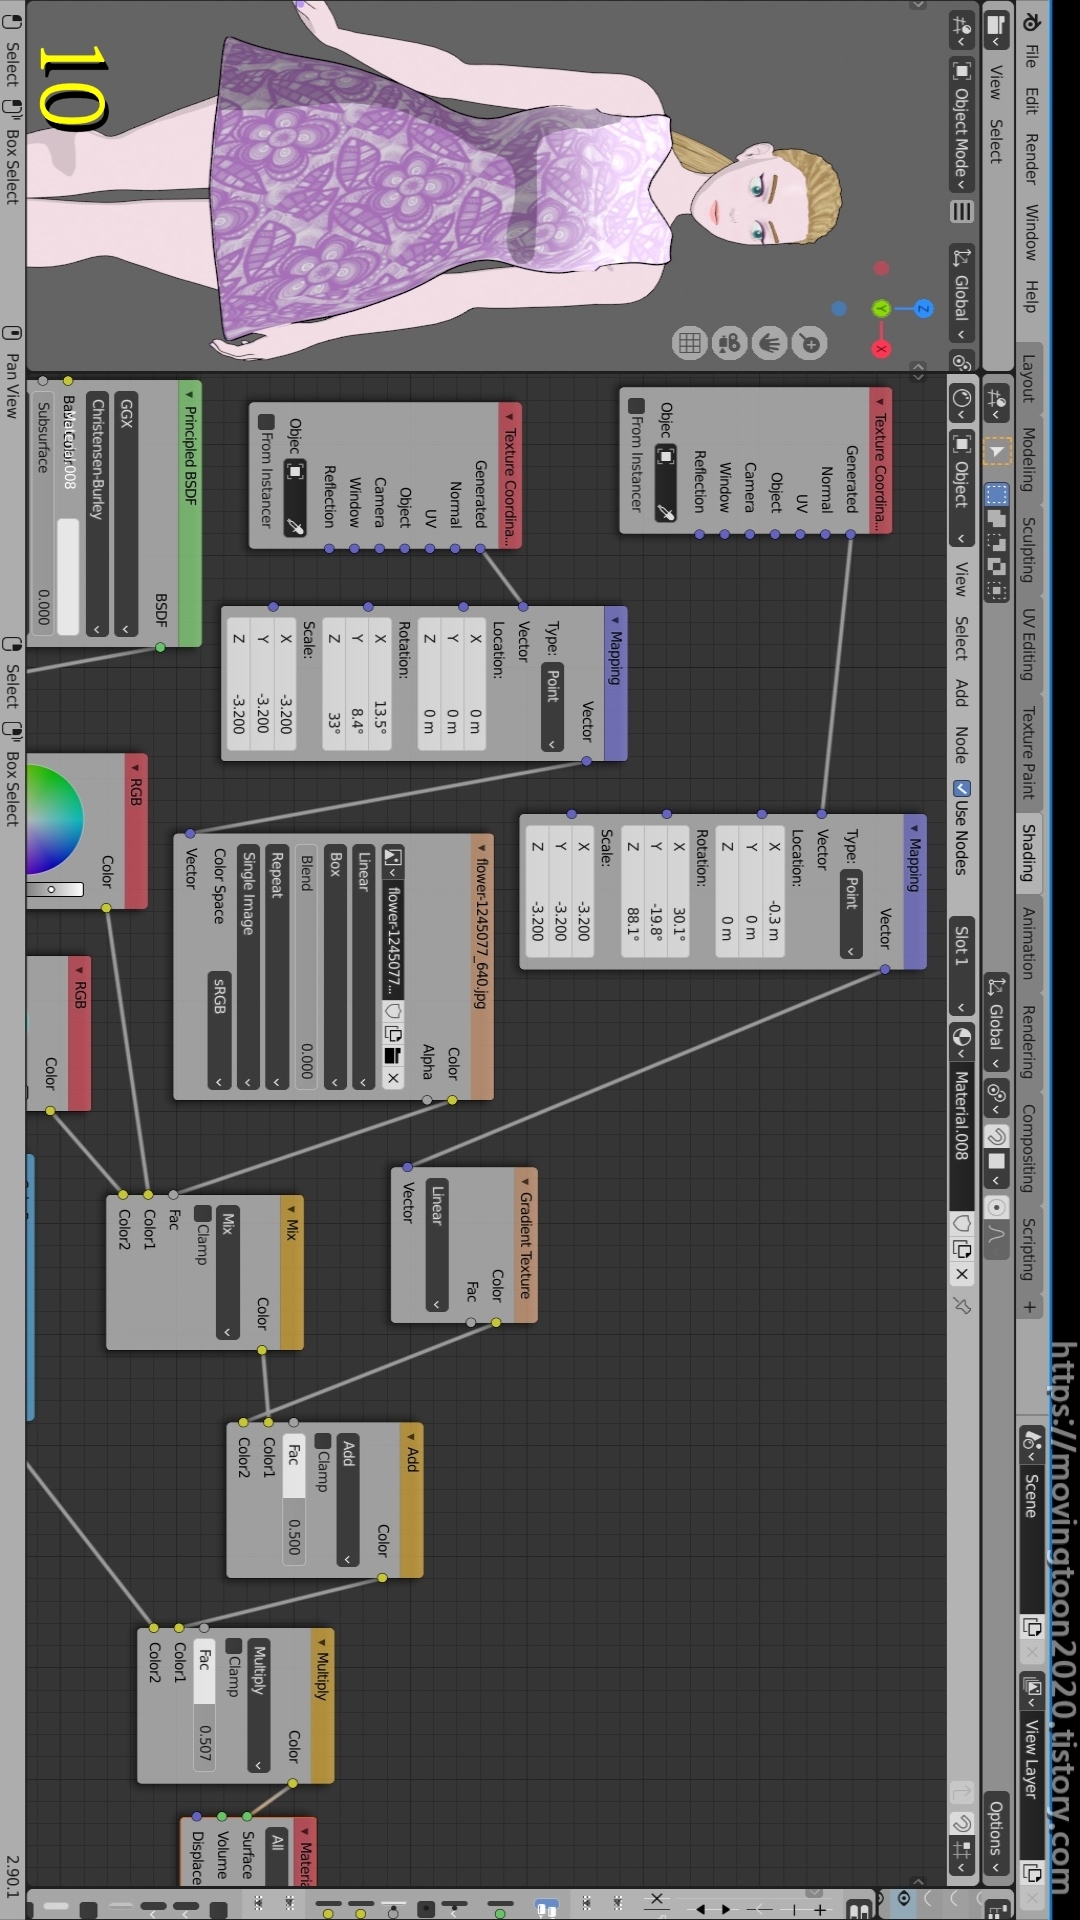Click the image browse icon in flower node

click(393, 861)
